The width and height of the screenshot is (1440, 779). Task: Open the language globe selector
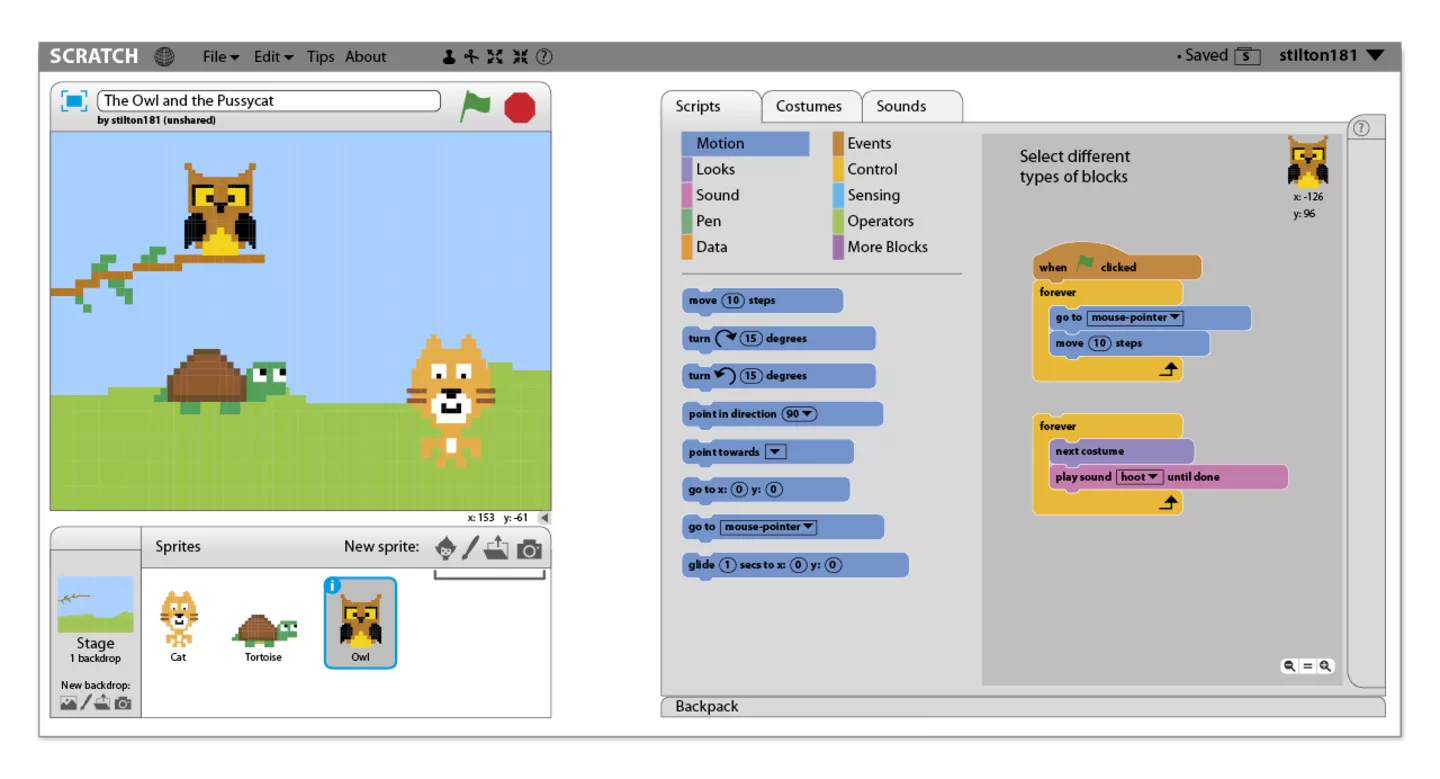coord(163,56)
